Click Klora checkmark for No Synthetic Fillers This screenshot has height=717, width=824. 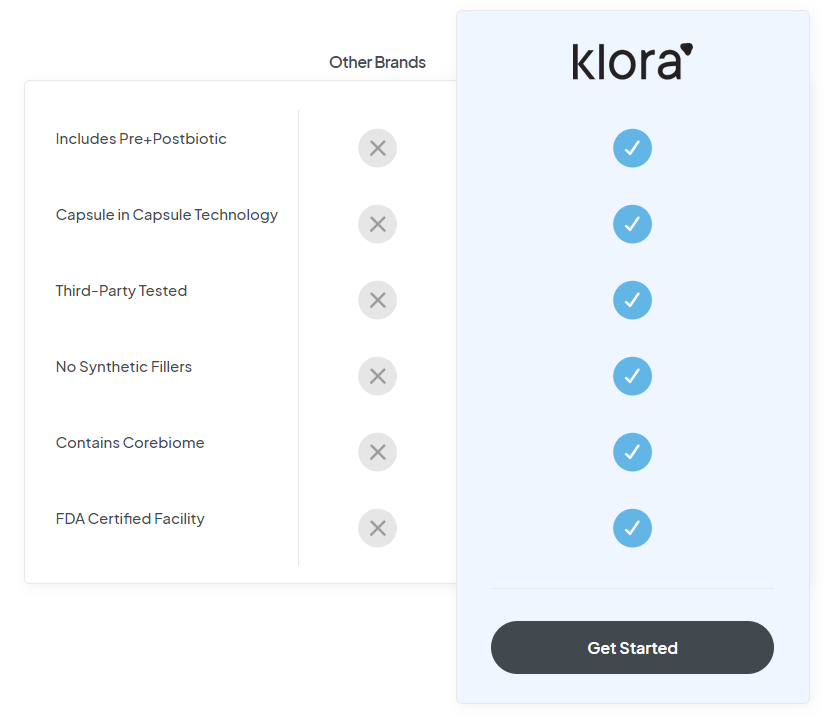(632, 376)
